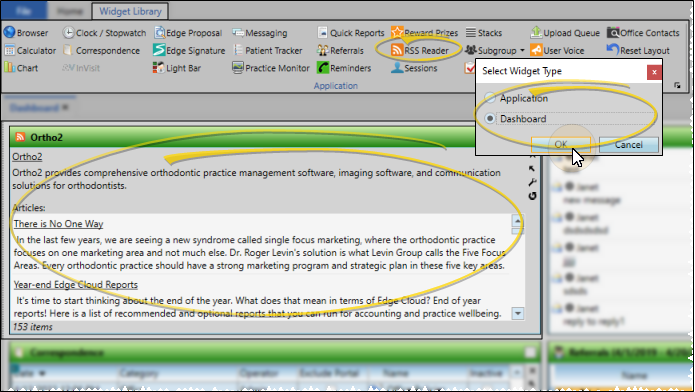Open the Light Bar widget
This screenshot has width=695, height=392.
tap(177, 68)
